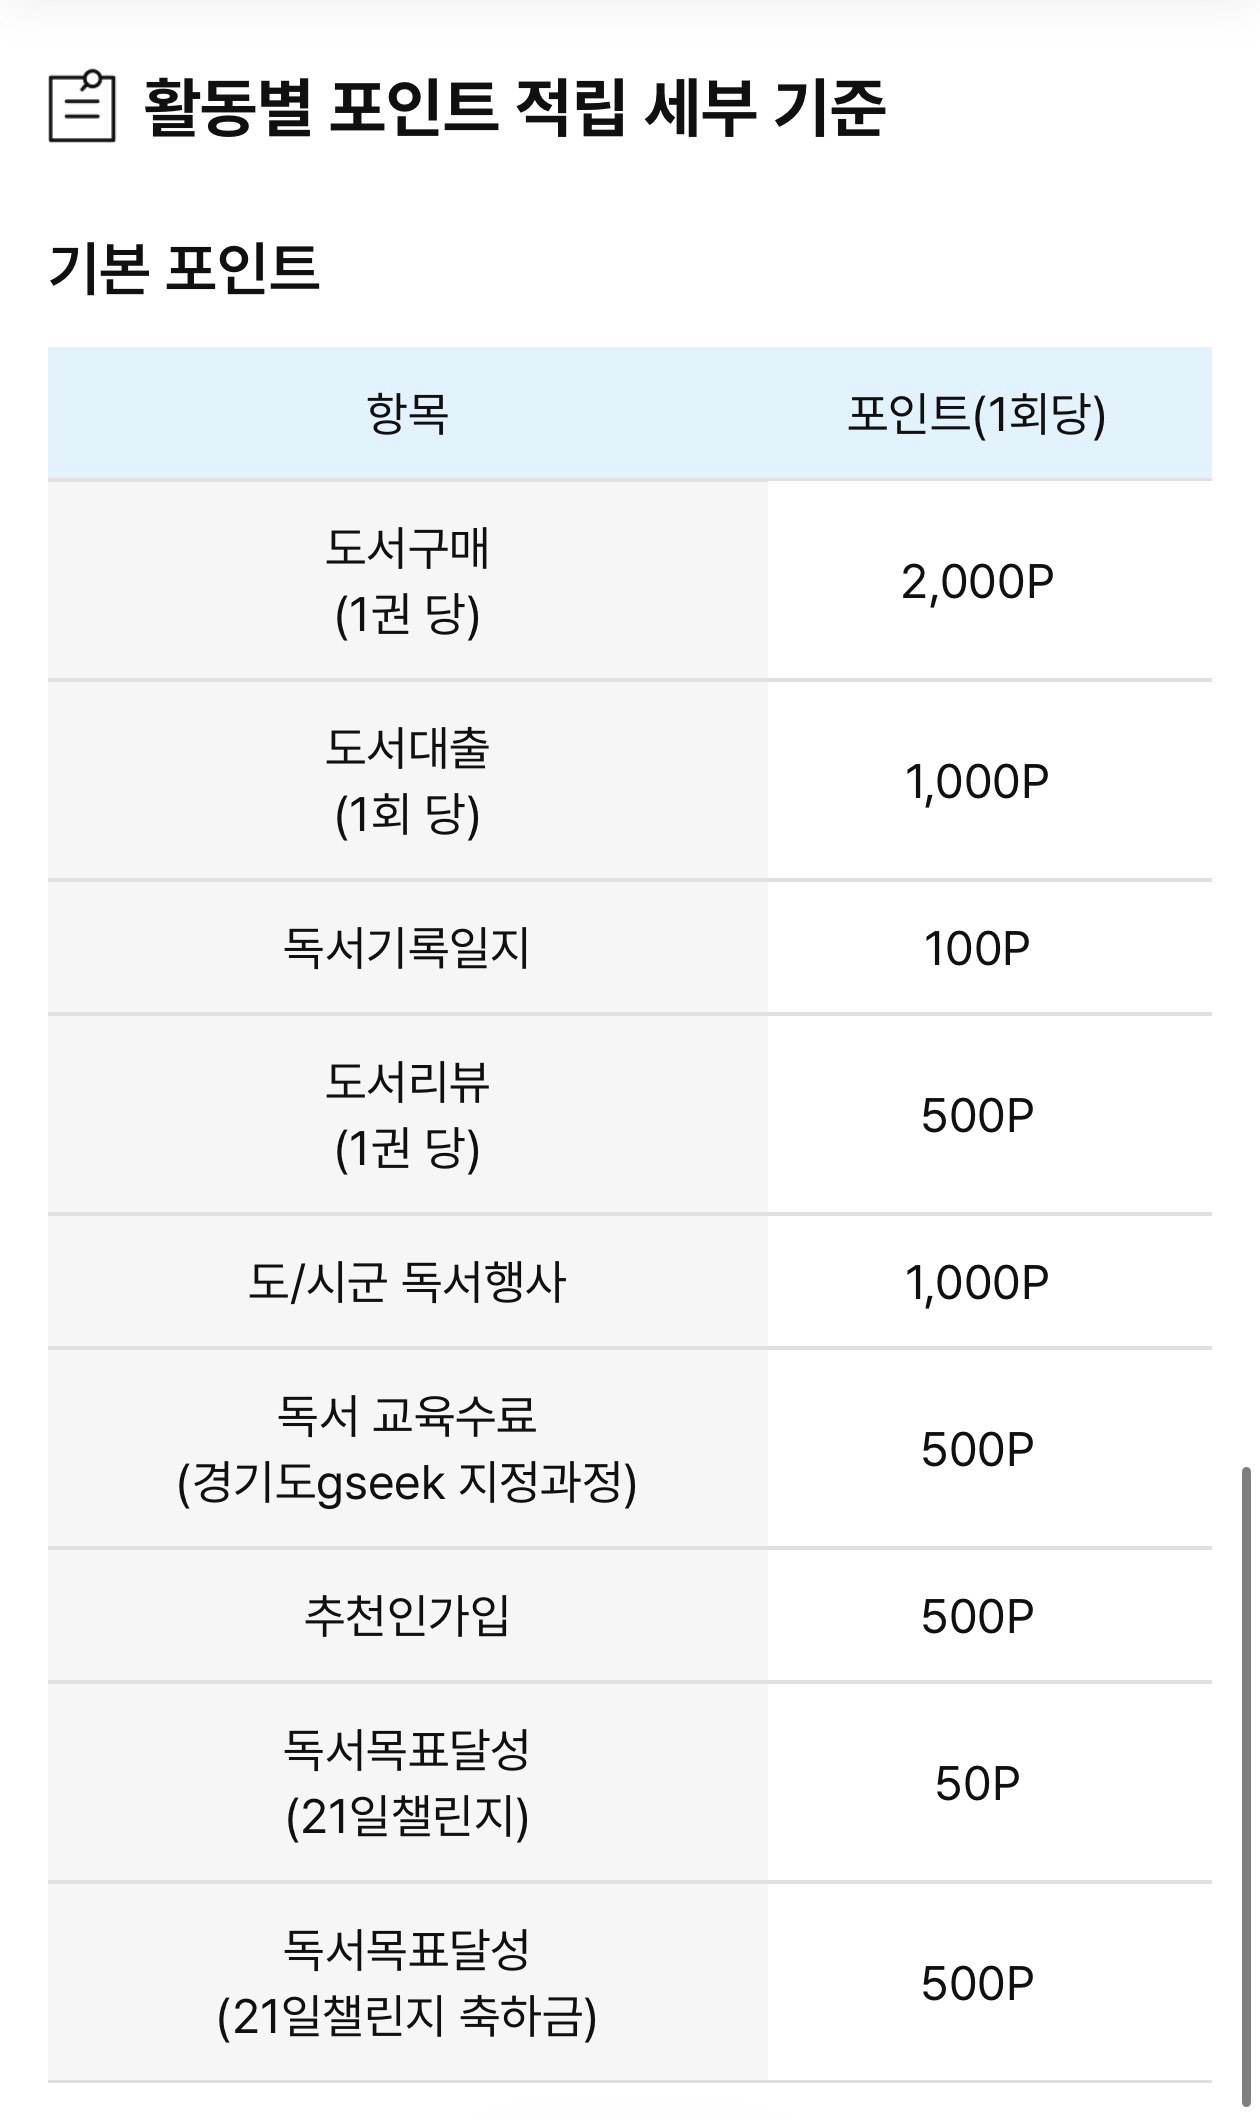Click the 2,000P point value
This screenshot has width=1260, height=2120.
977,581
